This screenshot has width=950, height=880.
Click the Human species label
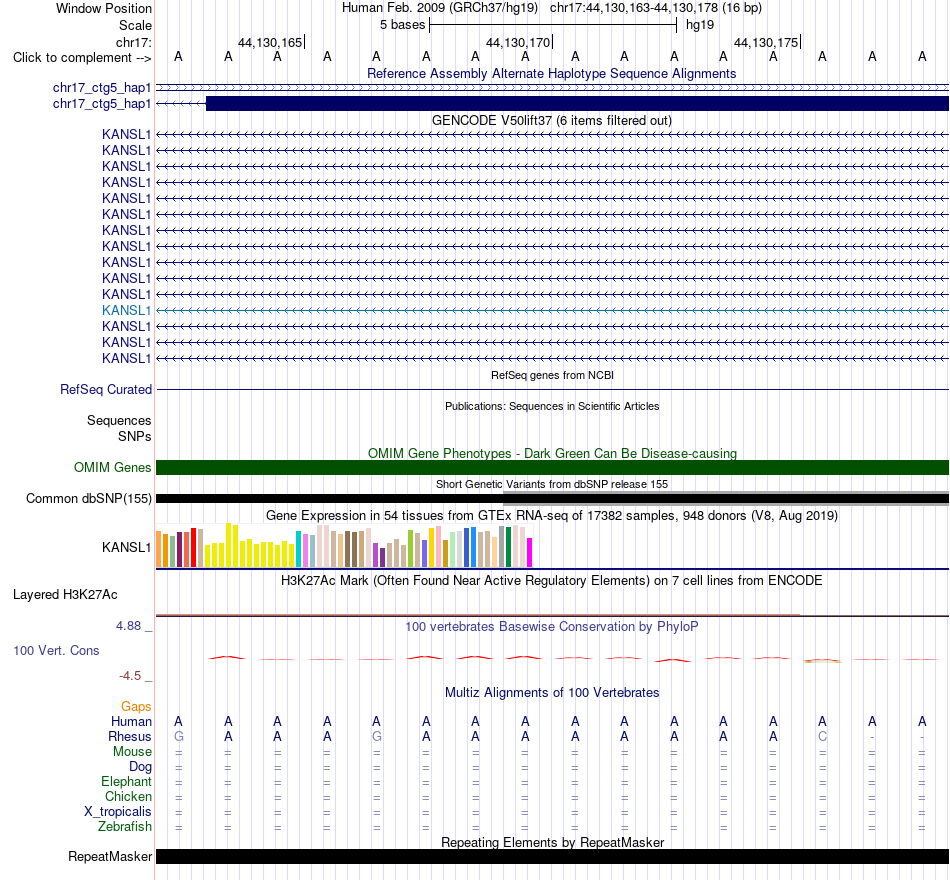coord(131,721)
